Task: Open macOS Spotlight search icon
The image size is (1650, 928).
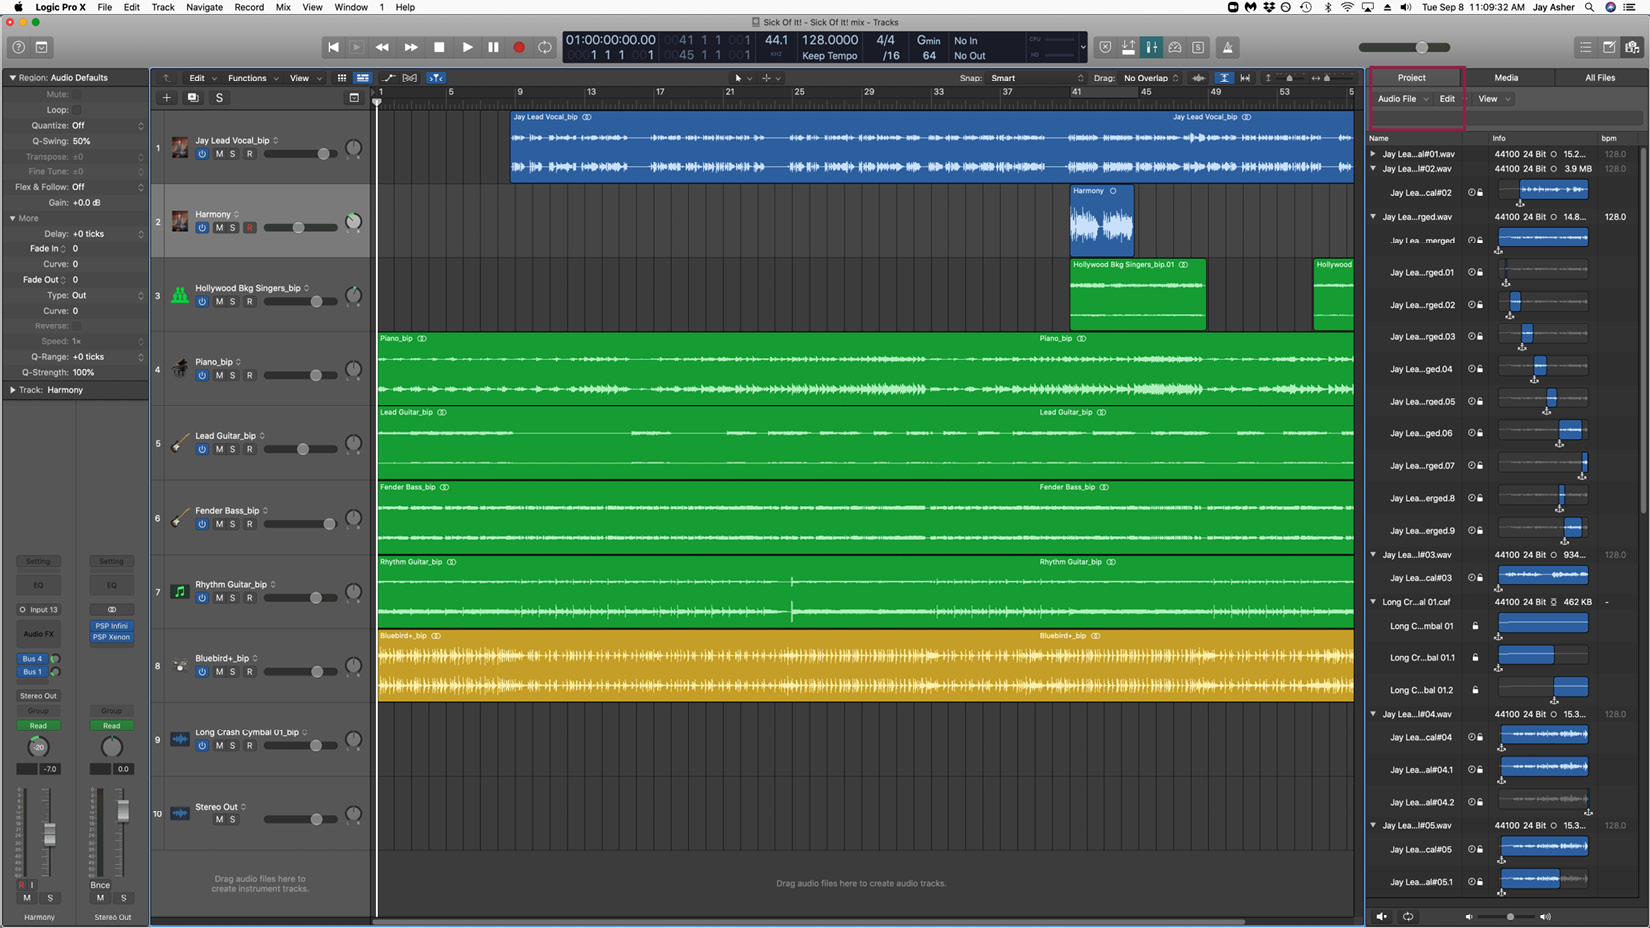Action: pyautogui.click(x=1589, y=7)
